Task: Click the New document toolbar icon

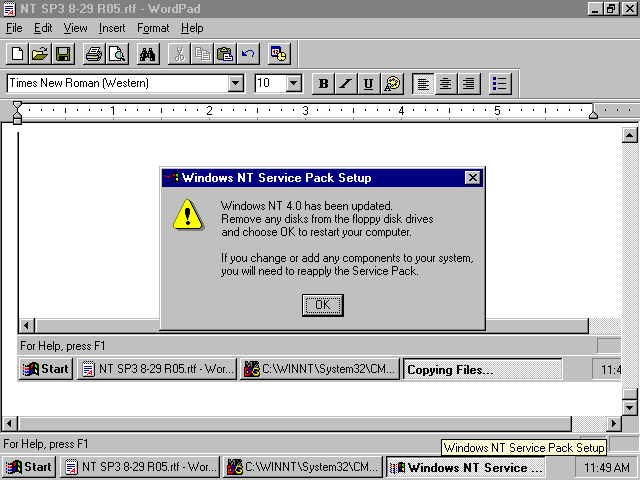Action: pyautogui.click(x=17, y=54)
